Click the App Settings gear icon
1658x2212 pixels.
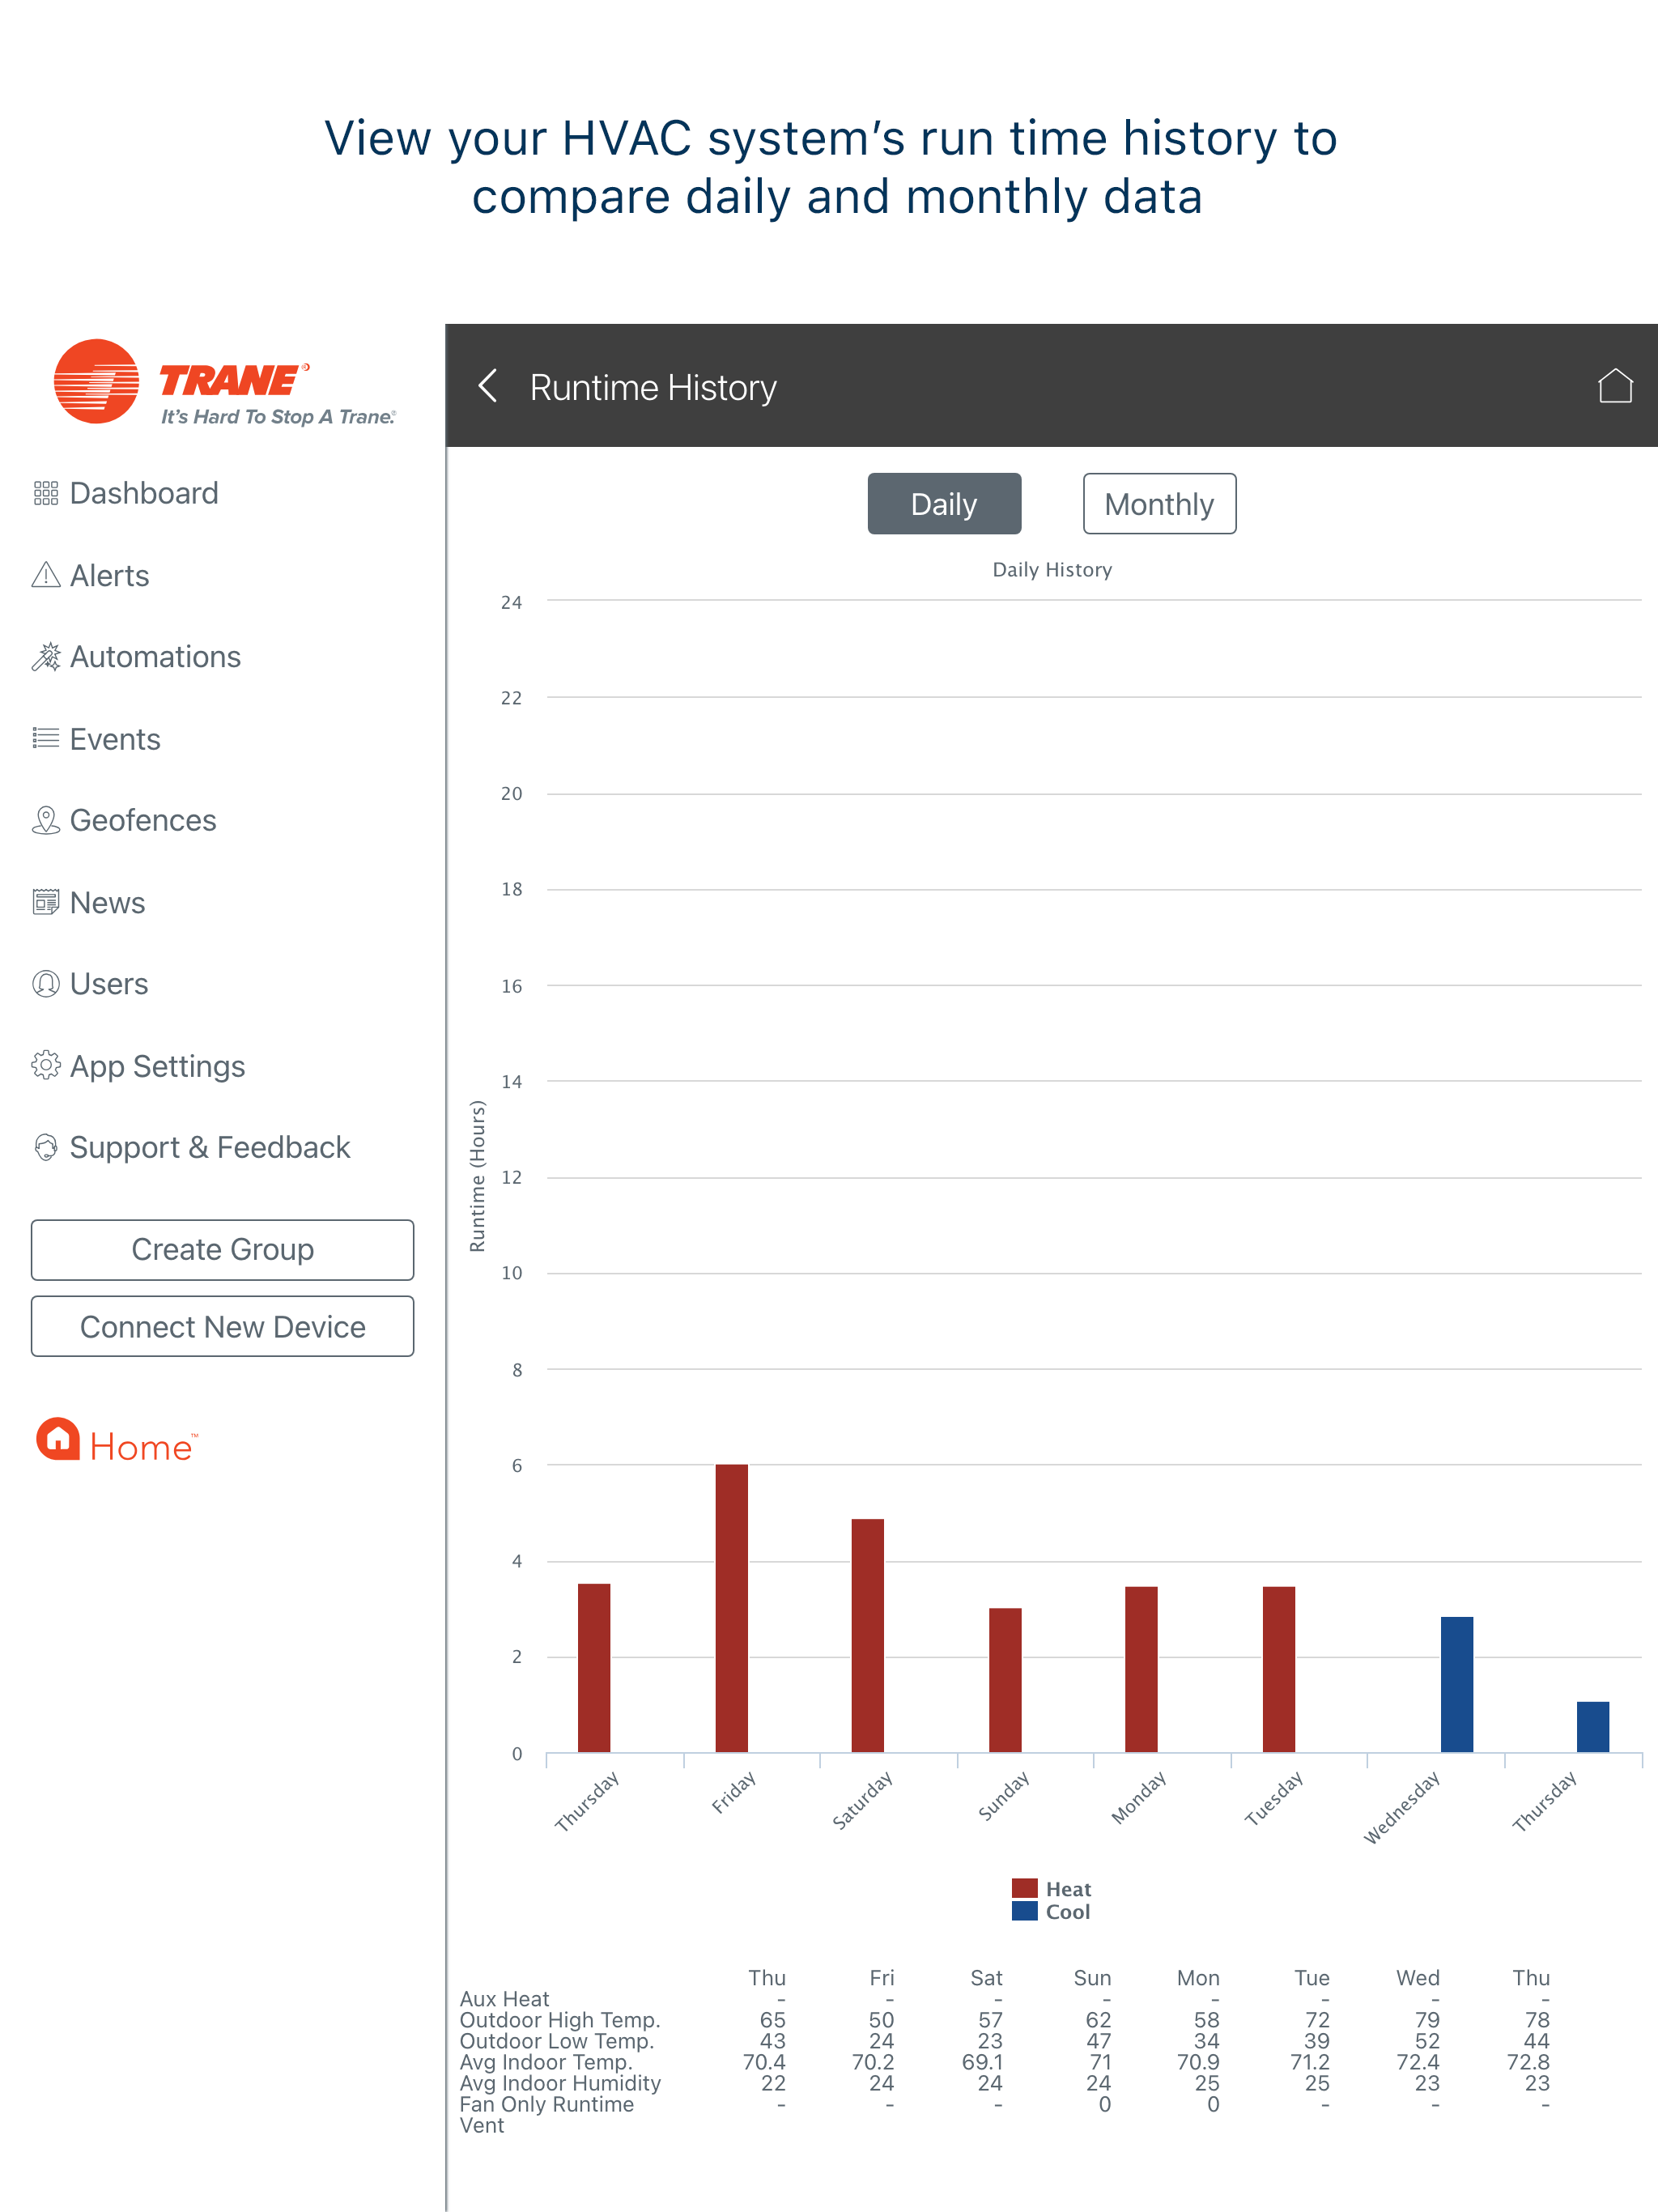pyautogui.click(x=46, y=1066)
